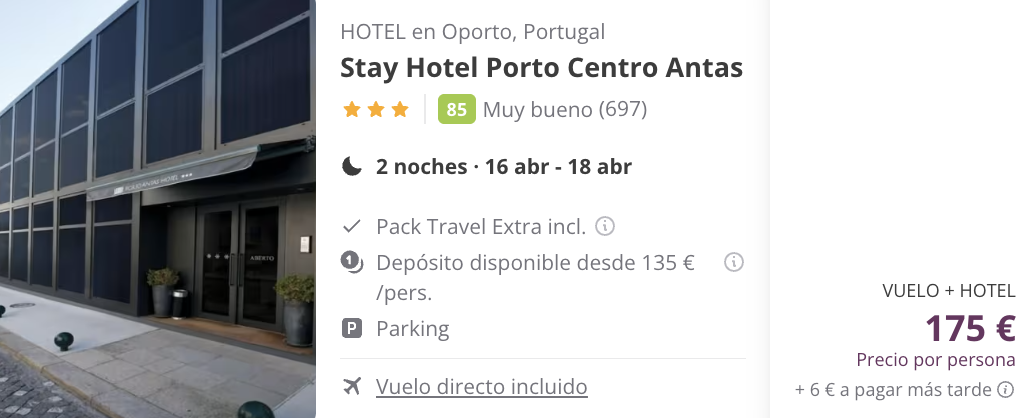Click HOTEL en Oporto, Portugal label
This screenshot has height=418, width=1036.
472,32
